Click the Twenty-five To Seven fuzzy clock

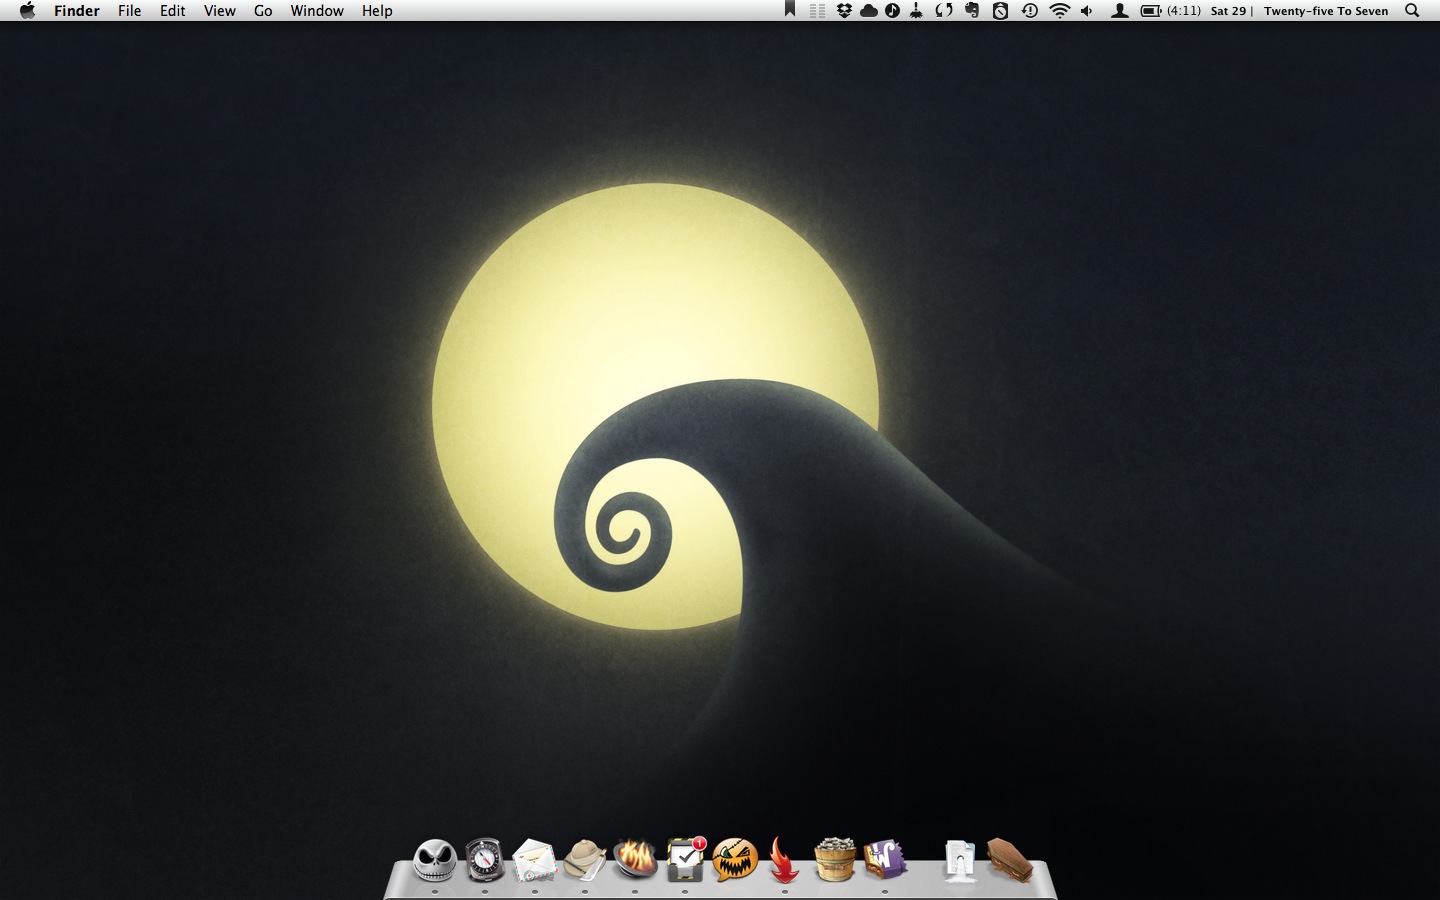pos(1326,11)
